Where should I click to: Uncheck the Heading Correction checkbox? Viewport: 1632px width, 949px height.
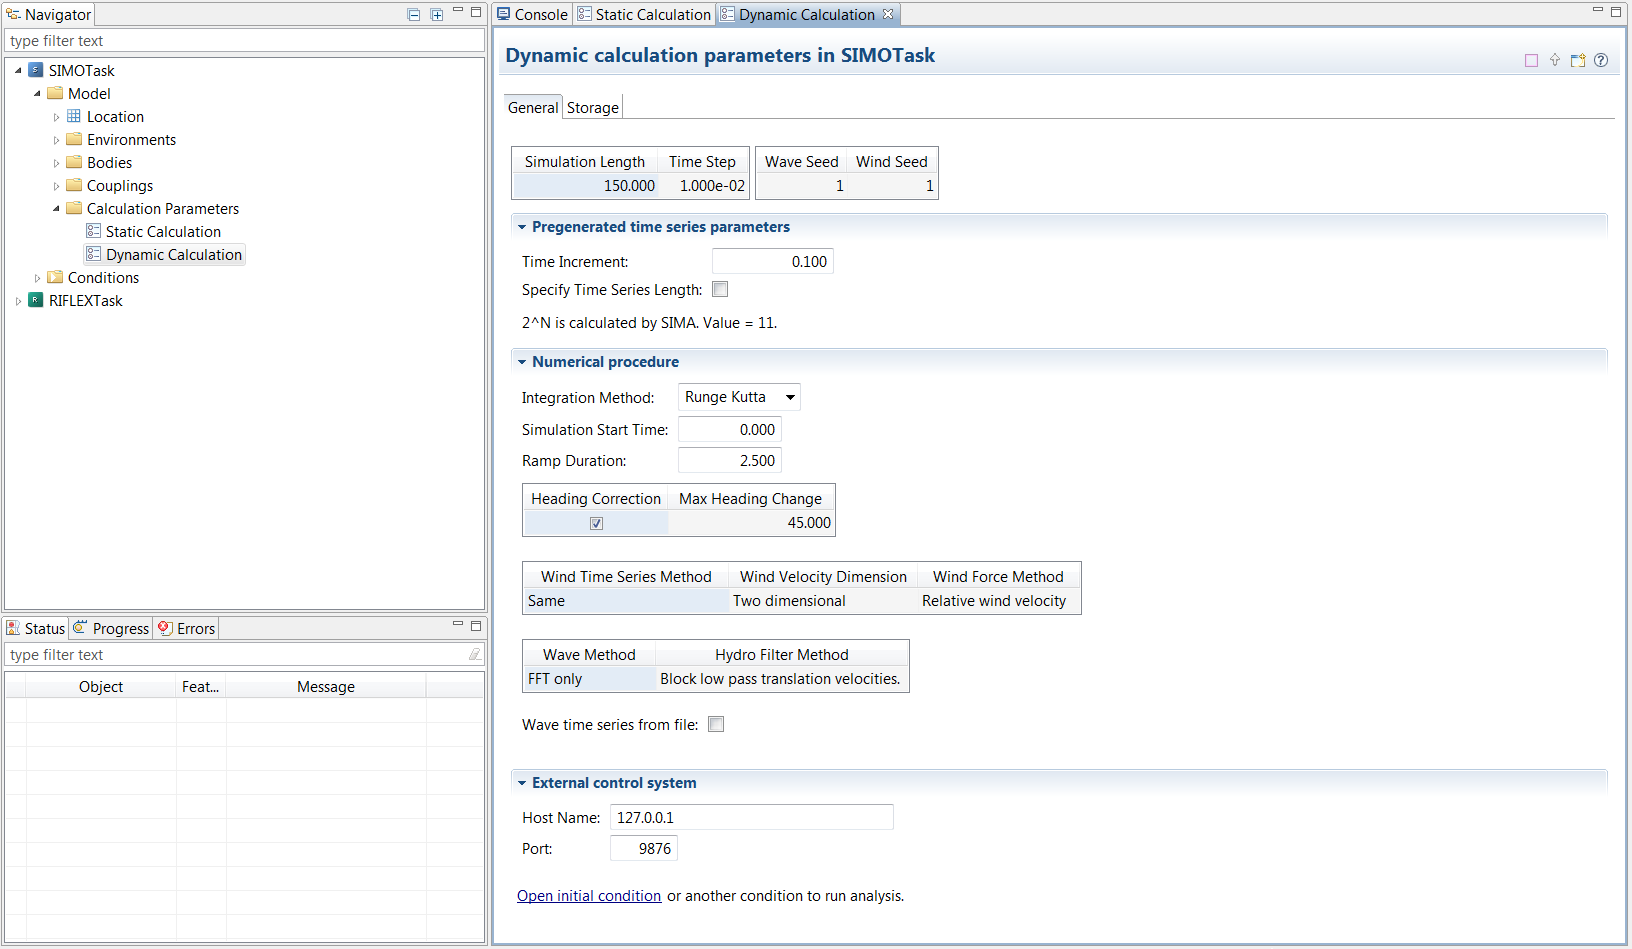596,523
